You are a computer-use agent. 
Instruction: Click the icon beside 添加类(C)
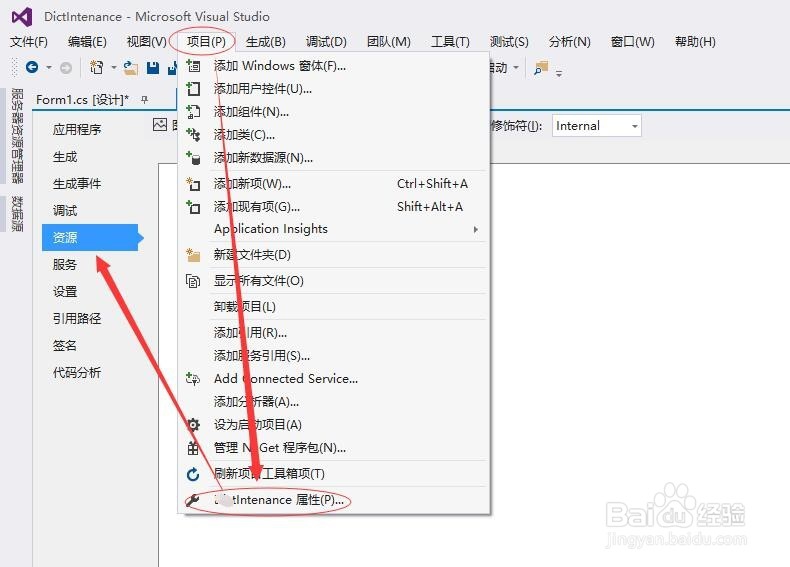tap(193, 135)
